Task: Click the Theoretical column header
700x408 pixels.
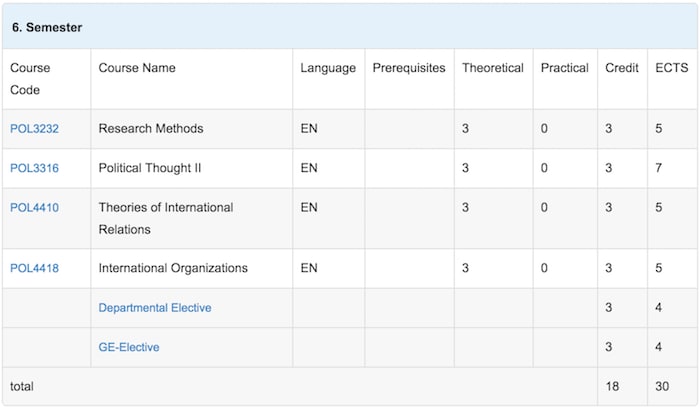Action: [492, 68]
